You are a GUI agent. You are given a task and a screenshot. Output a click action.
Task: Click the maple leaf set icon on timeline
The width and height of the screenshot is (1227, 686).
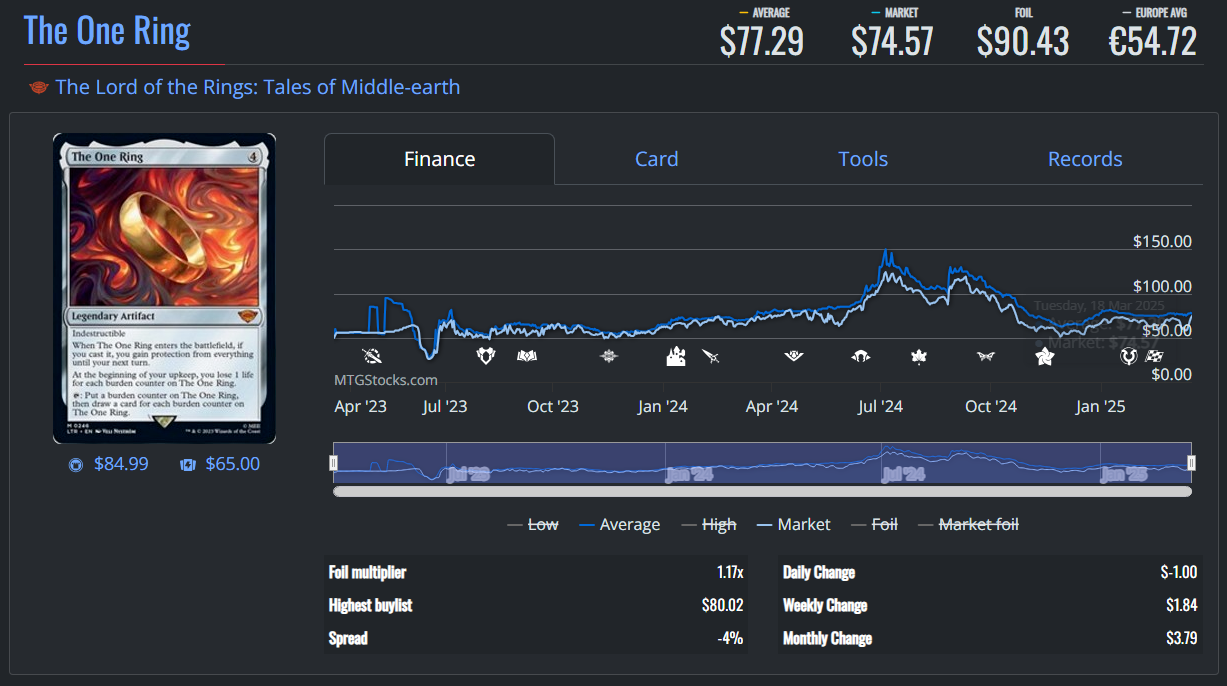pyautogui.click(x=918, y=355)
